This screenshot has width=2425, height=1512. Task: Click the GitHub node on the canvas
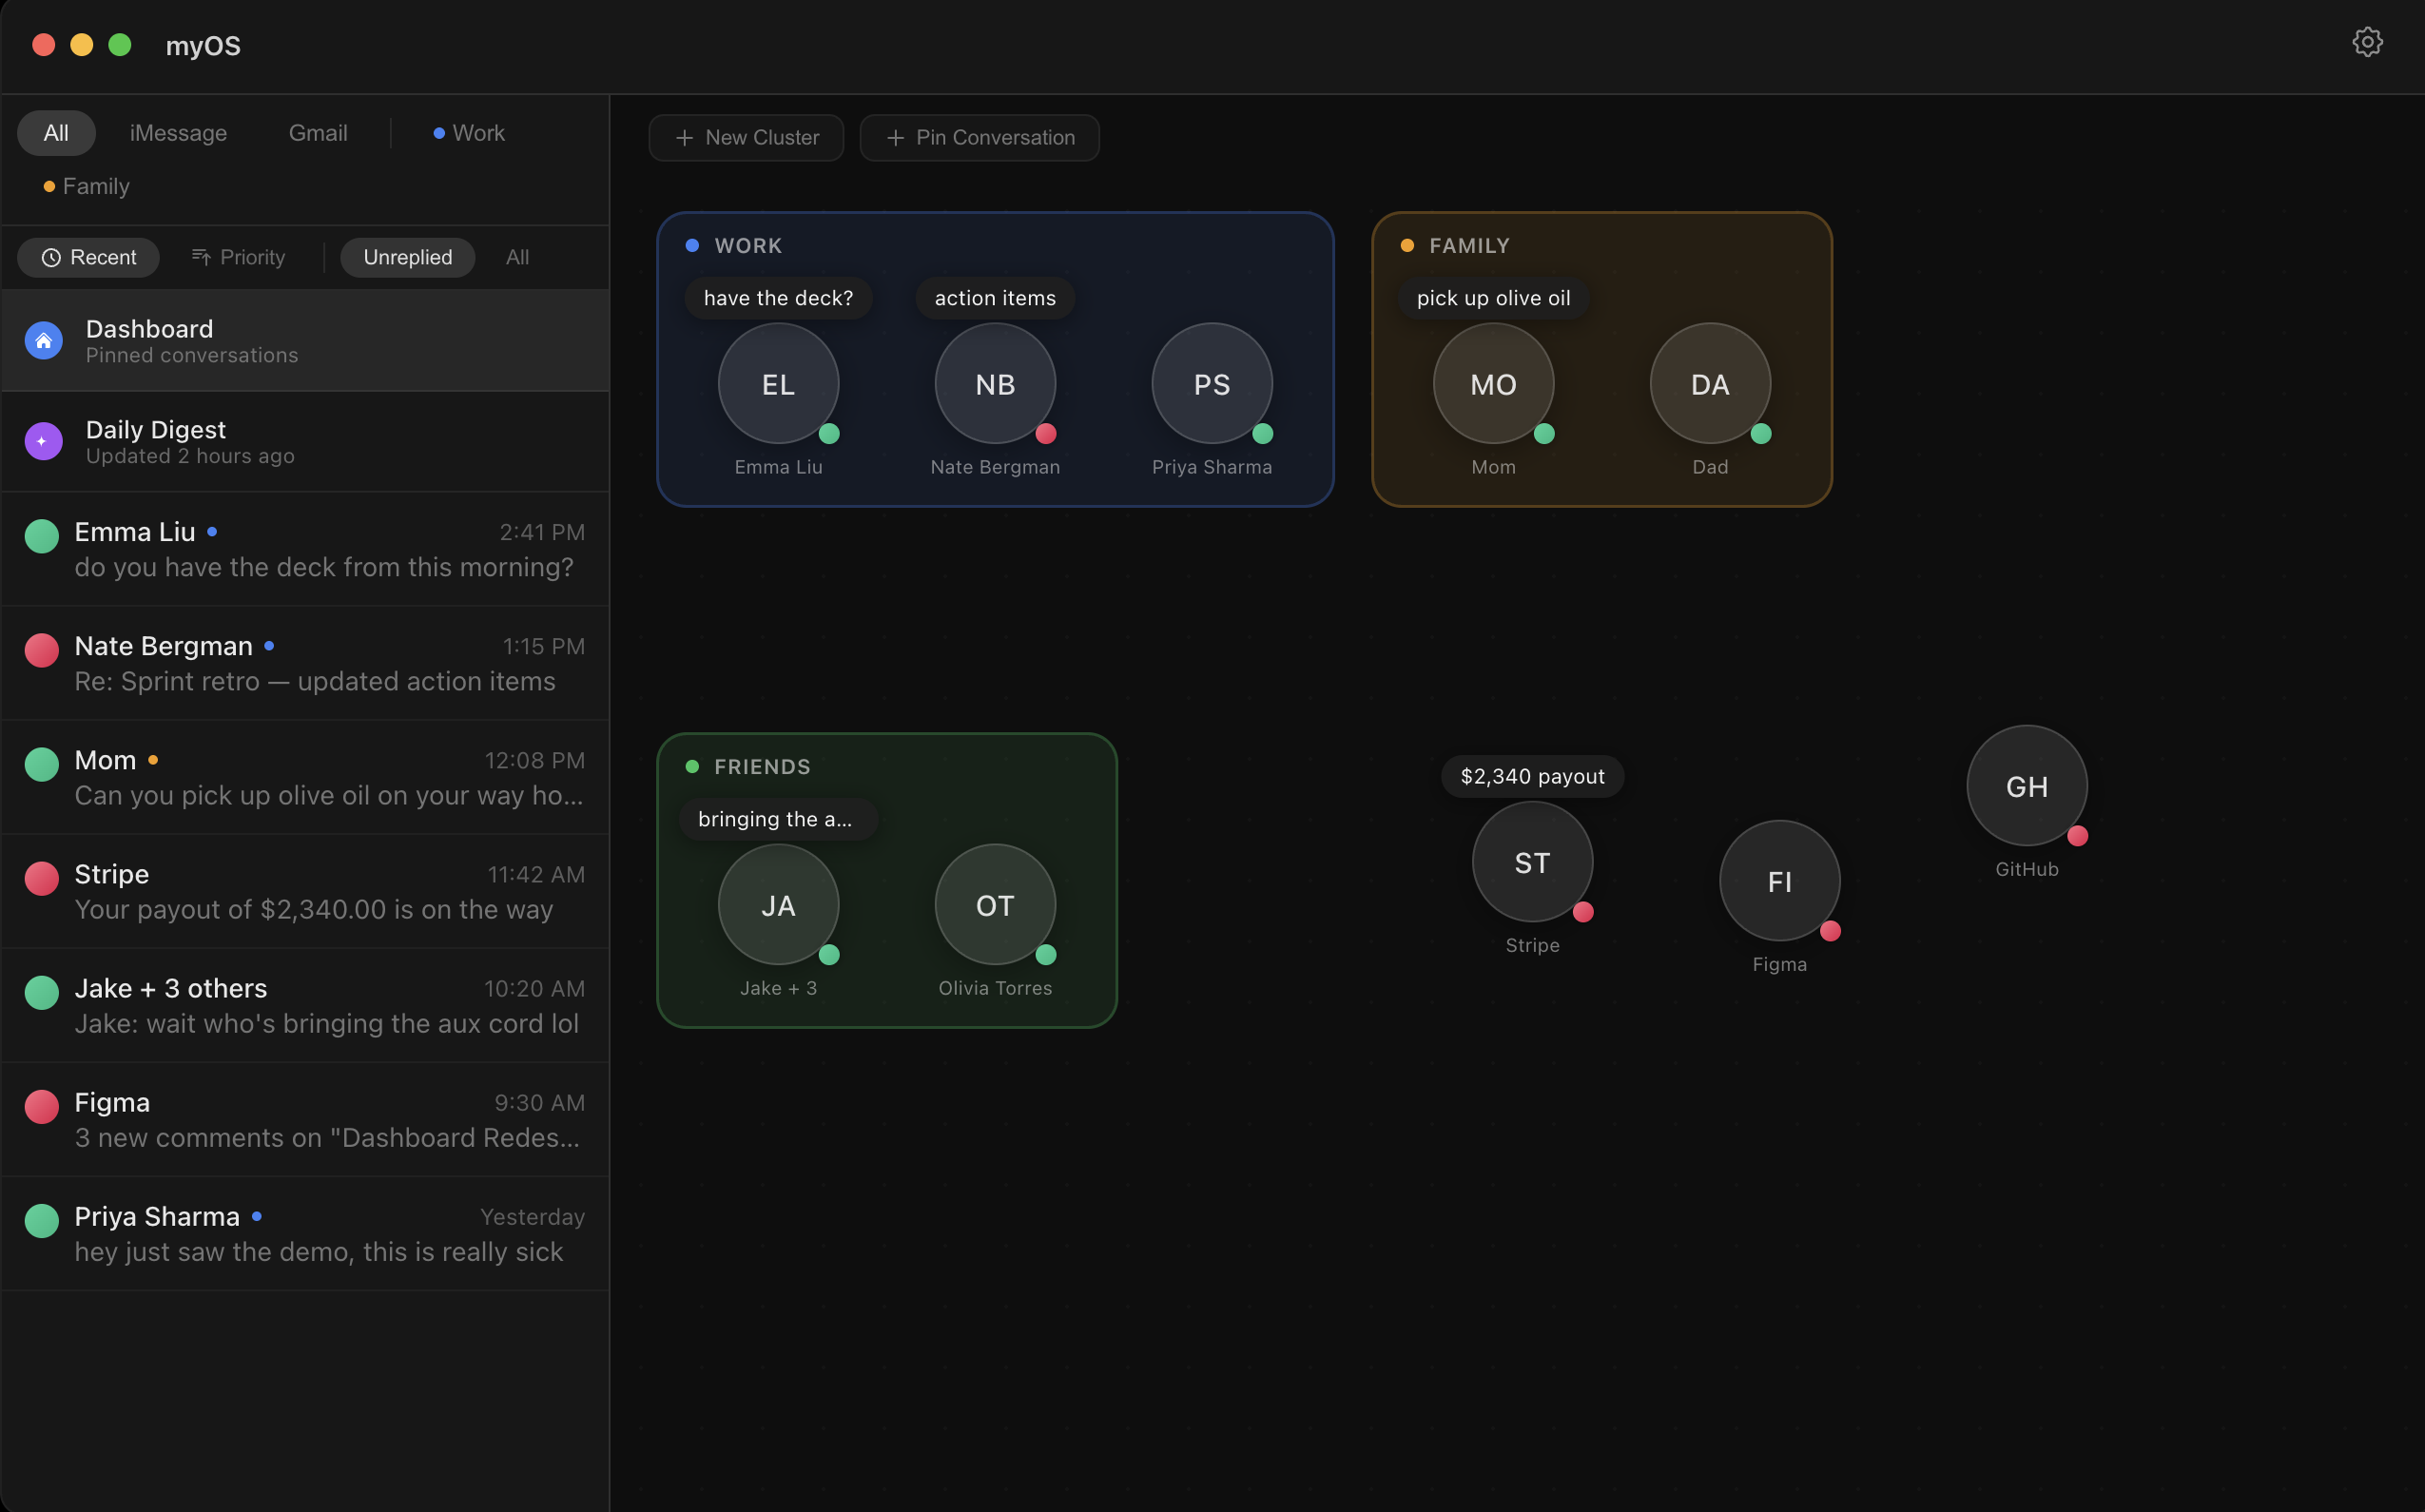click(x=2026, y=786)
